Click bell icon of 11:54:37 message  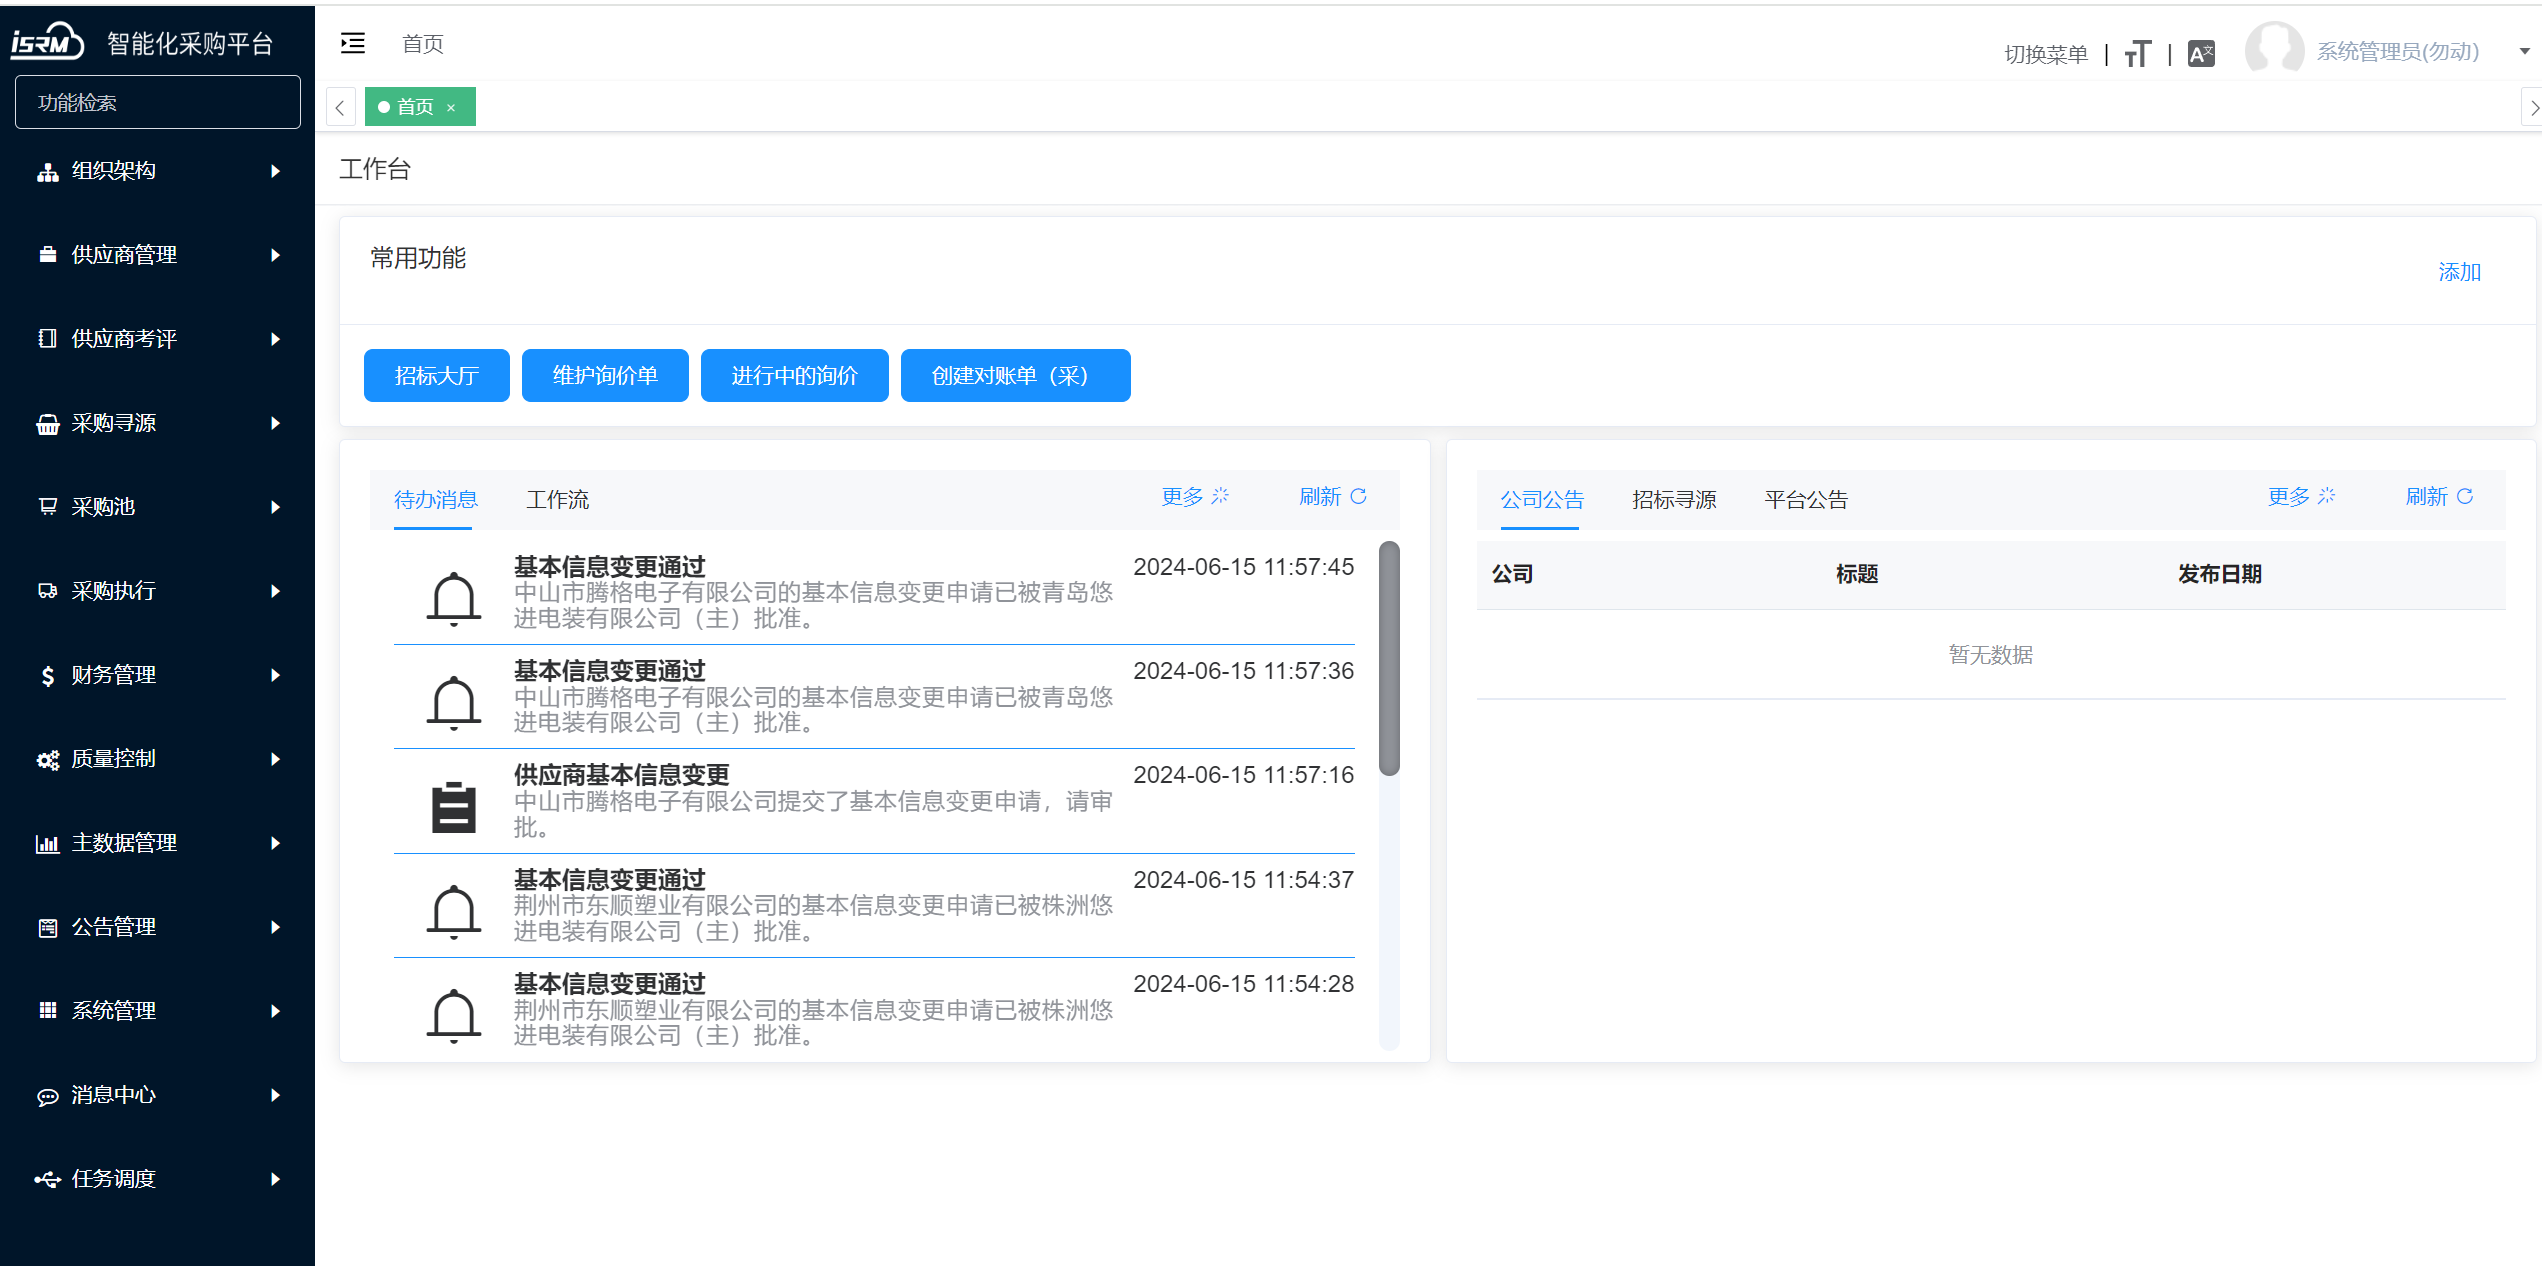pyautogui.click(x=454, y=912)
